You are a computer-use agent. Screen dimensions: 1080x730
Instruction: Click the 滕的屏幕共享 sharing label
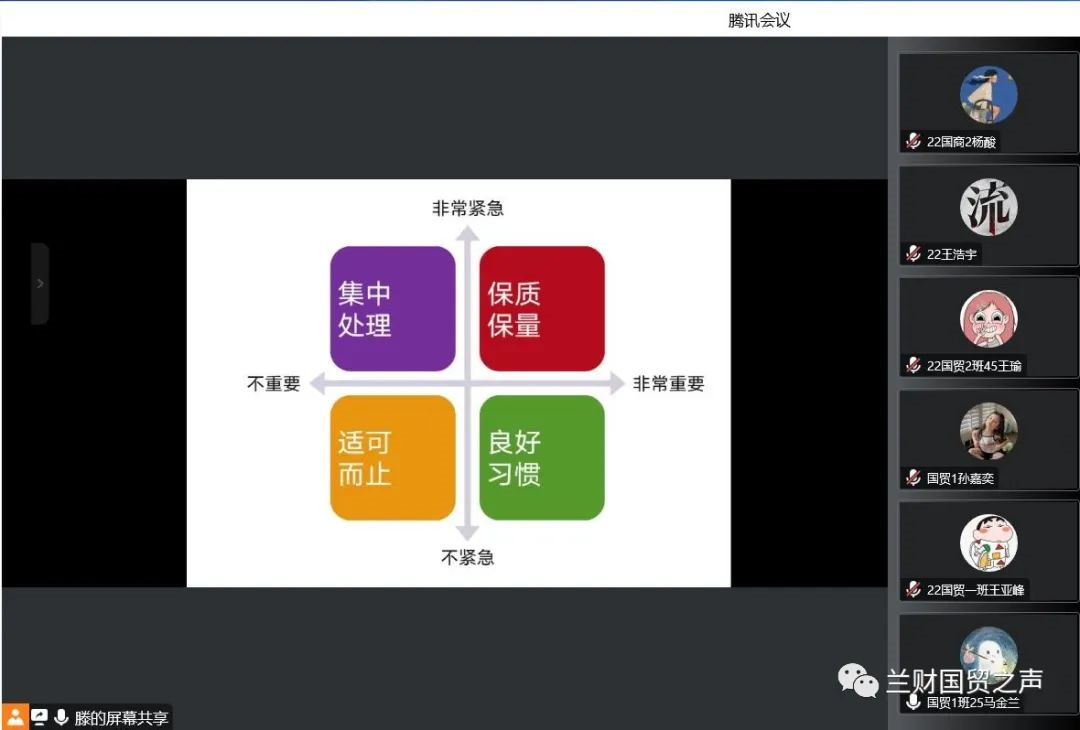click(x=121, y=718)
